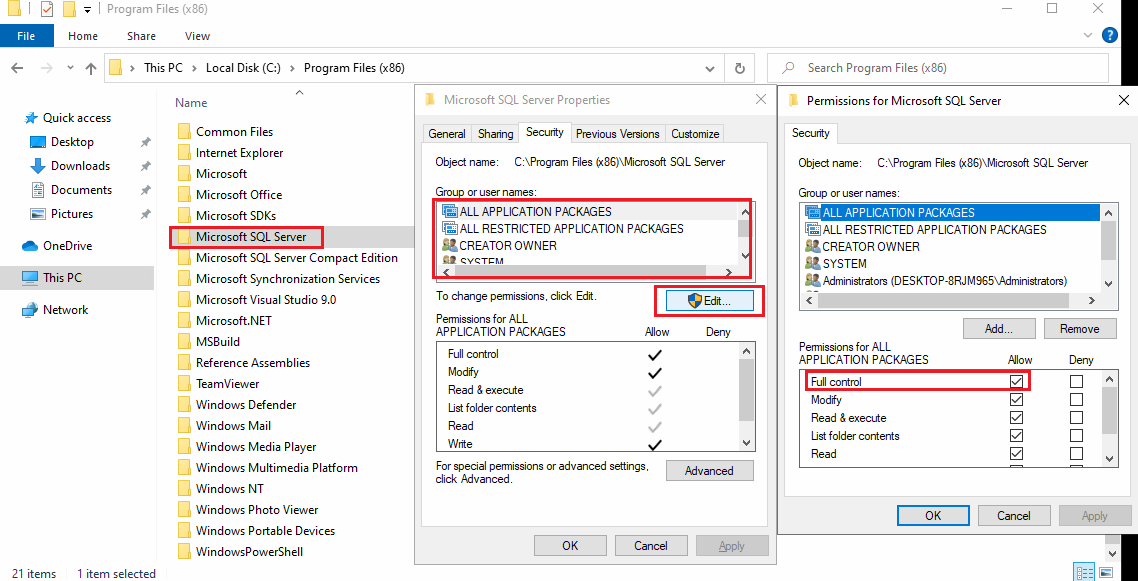Click the search magnifier icon

point(787,68)
